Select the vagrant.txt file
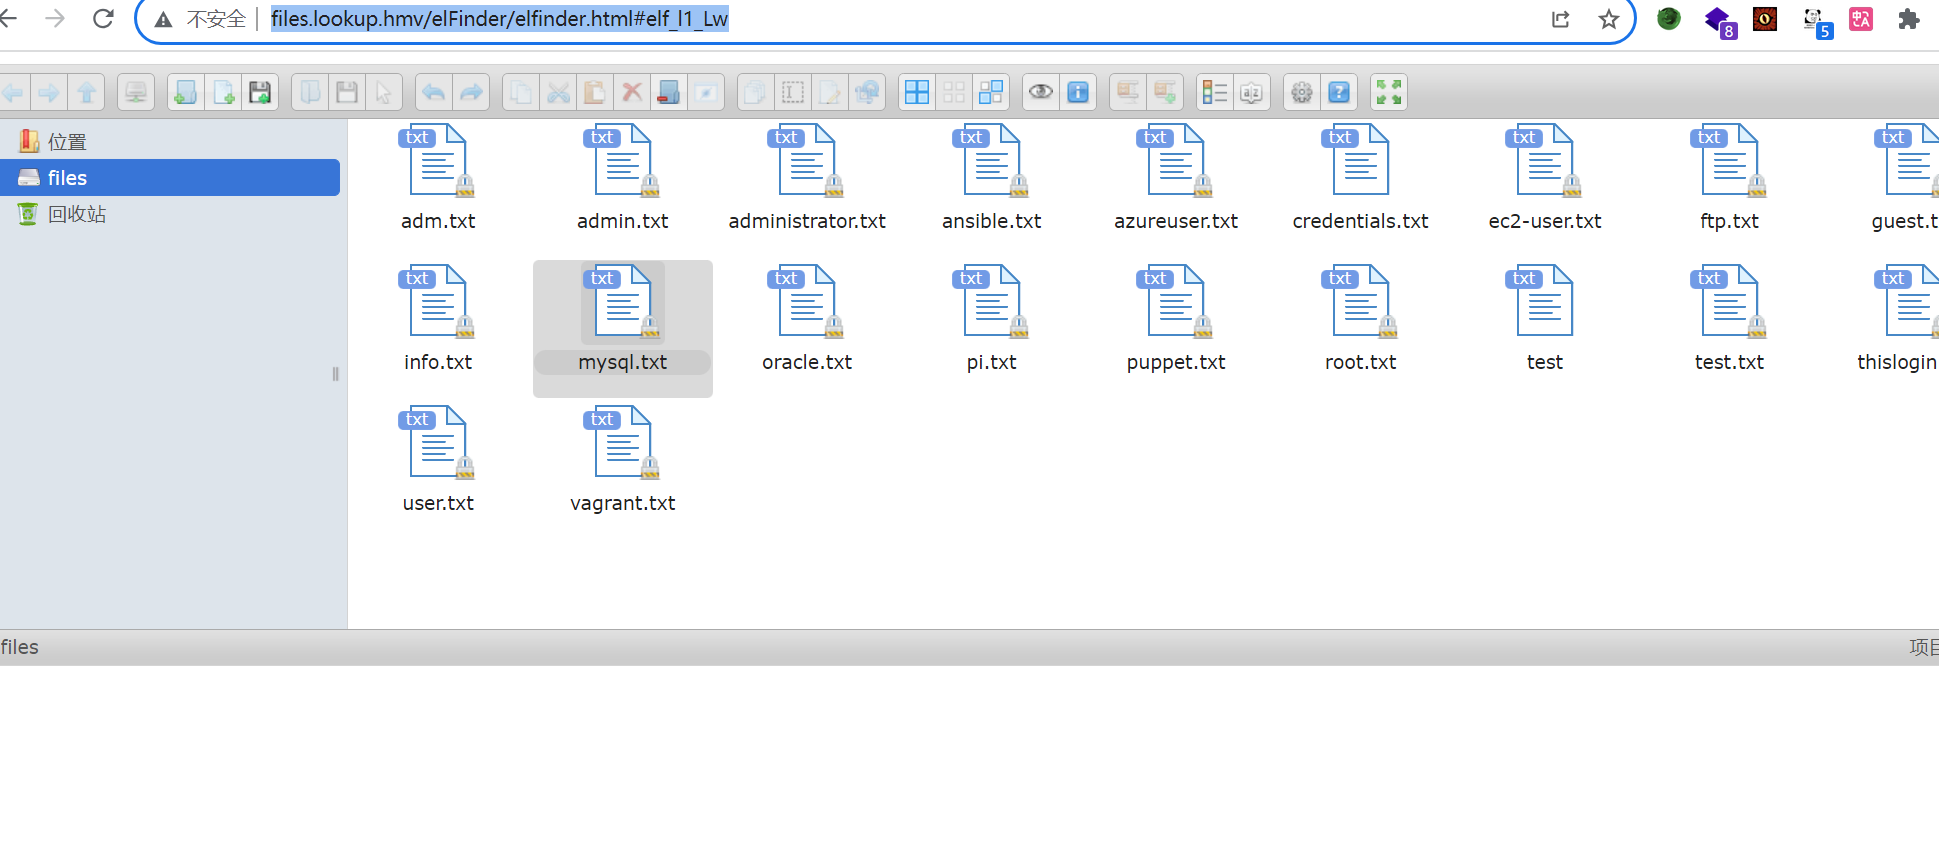Viewport: 1939px width, 856px height. (x=623, y=460)
